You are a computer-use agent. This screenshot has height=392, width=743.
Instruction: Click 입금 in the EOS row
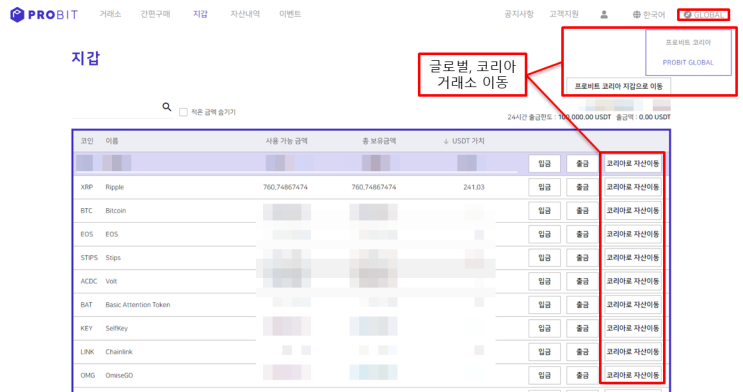(544, 234)
